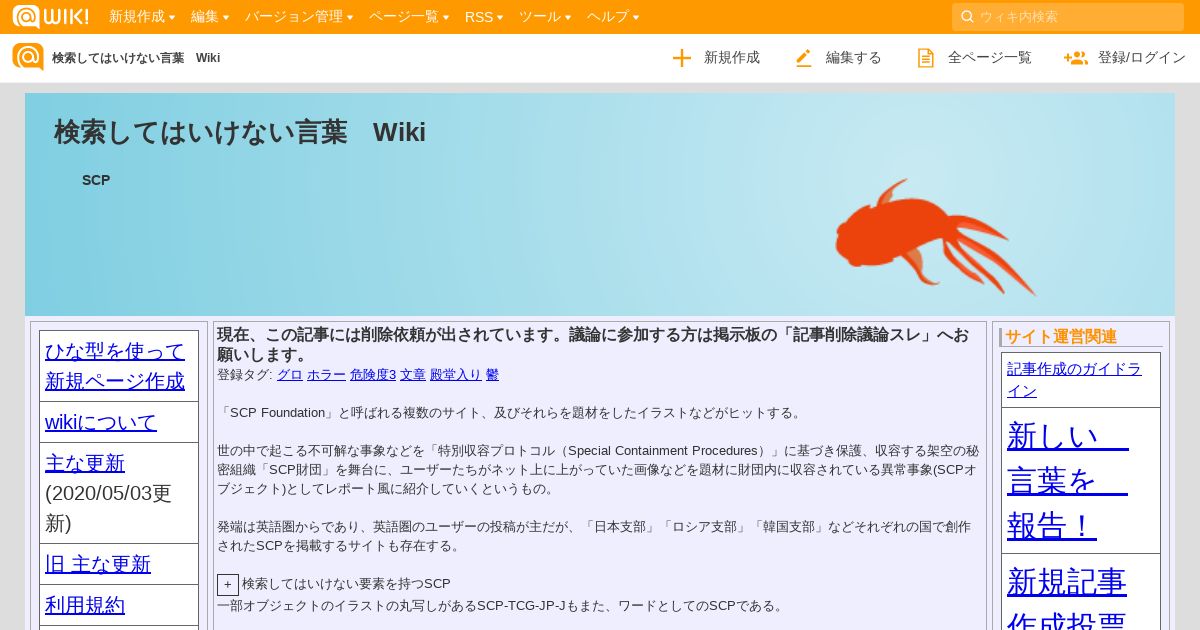Viewport: 1200px width, 630px height.
Task: Click the 登録タグ: label
Action: (245, 375)
